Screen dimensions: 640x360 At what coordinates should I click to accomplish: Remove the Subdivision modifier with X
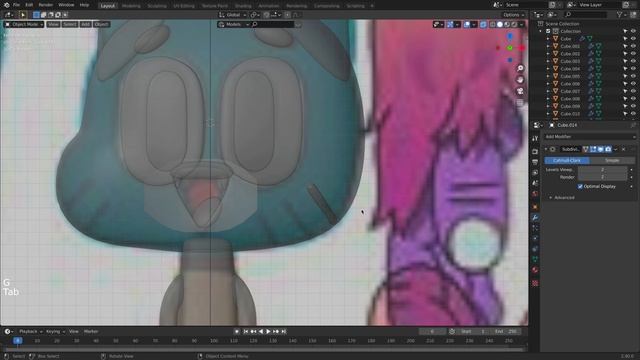(623, 149)
